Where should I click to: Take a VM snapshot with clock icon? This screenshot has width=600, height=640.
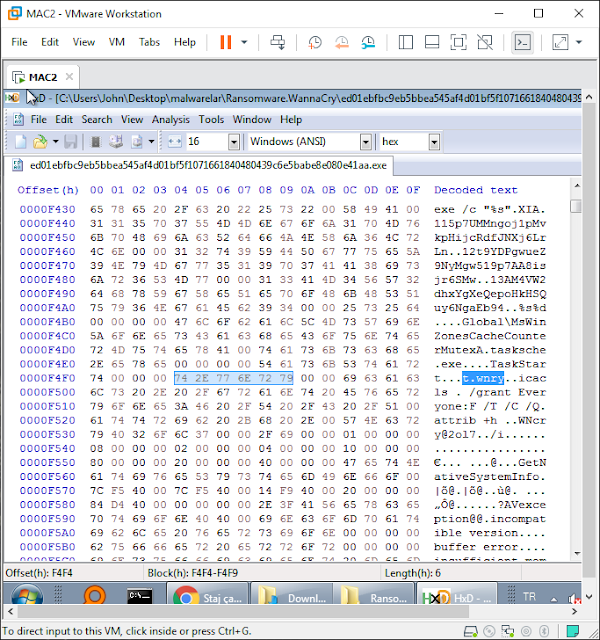click(315, 42)
